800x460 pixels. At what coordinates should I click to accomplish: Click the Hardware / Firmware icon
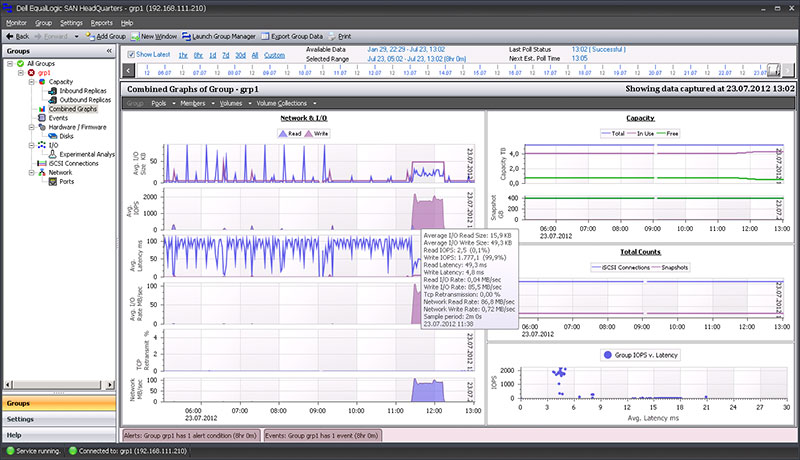(x=42, y=127)
